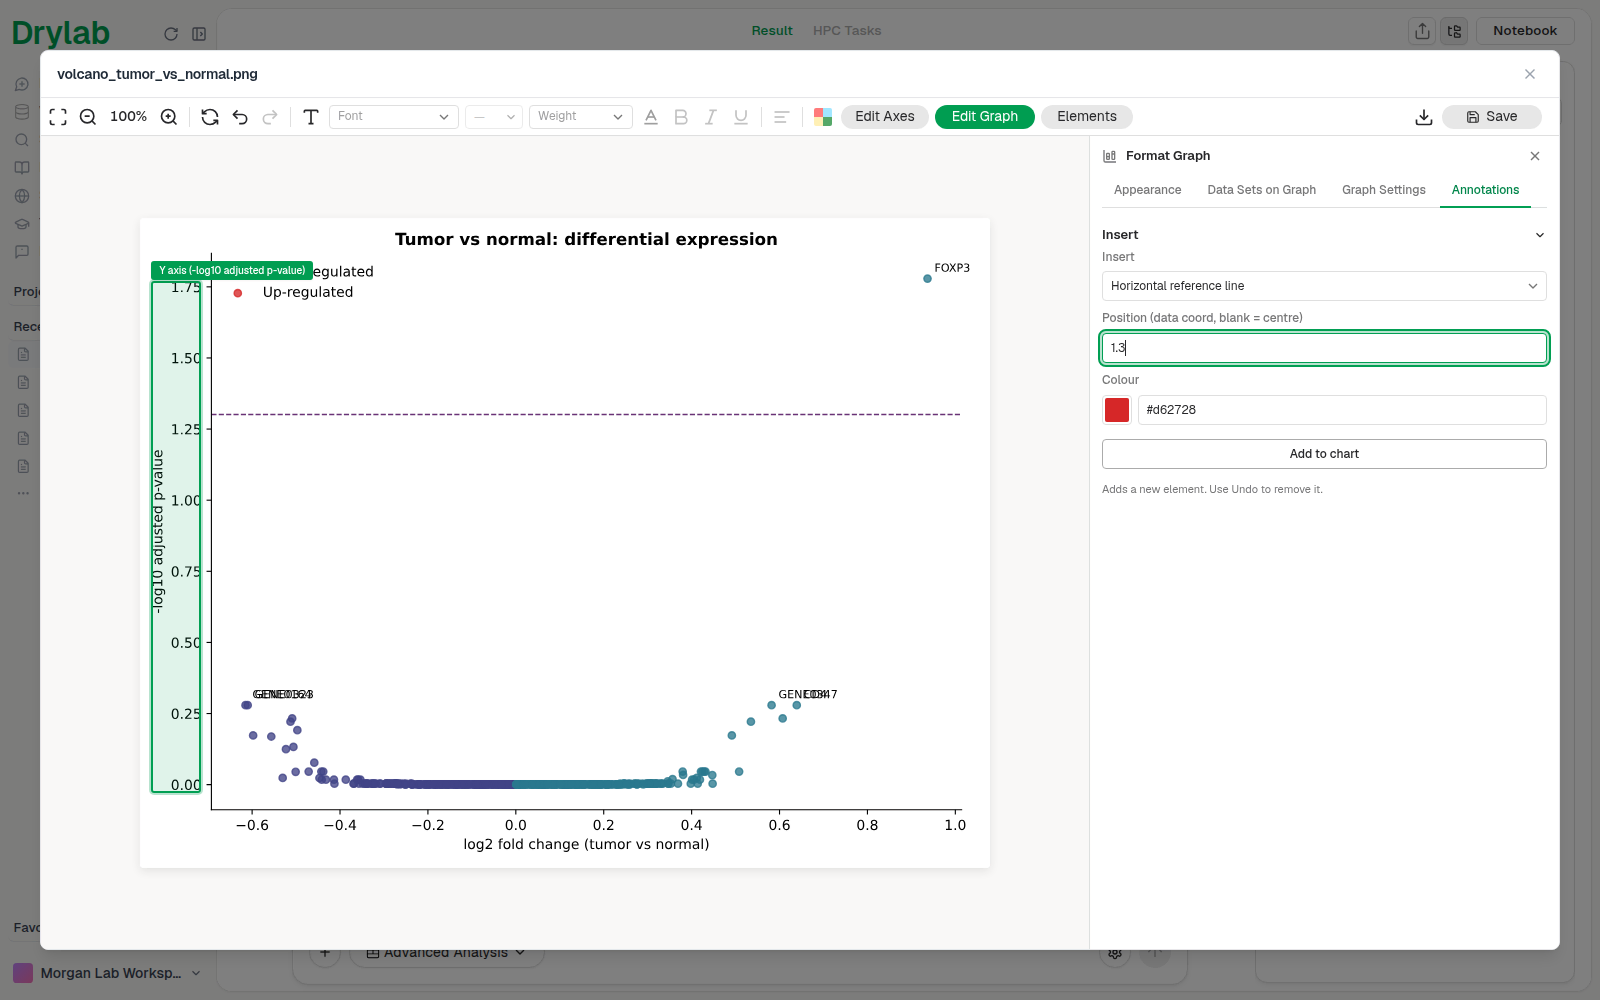Click the Edit Graph button
This screenshot has height=1000, width=1600.
985,117
